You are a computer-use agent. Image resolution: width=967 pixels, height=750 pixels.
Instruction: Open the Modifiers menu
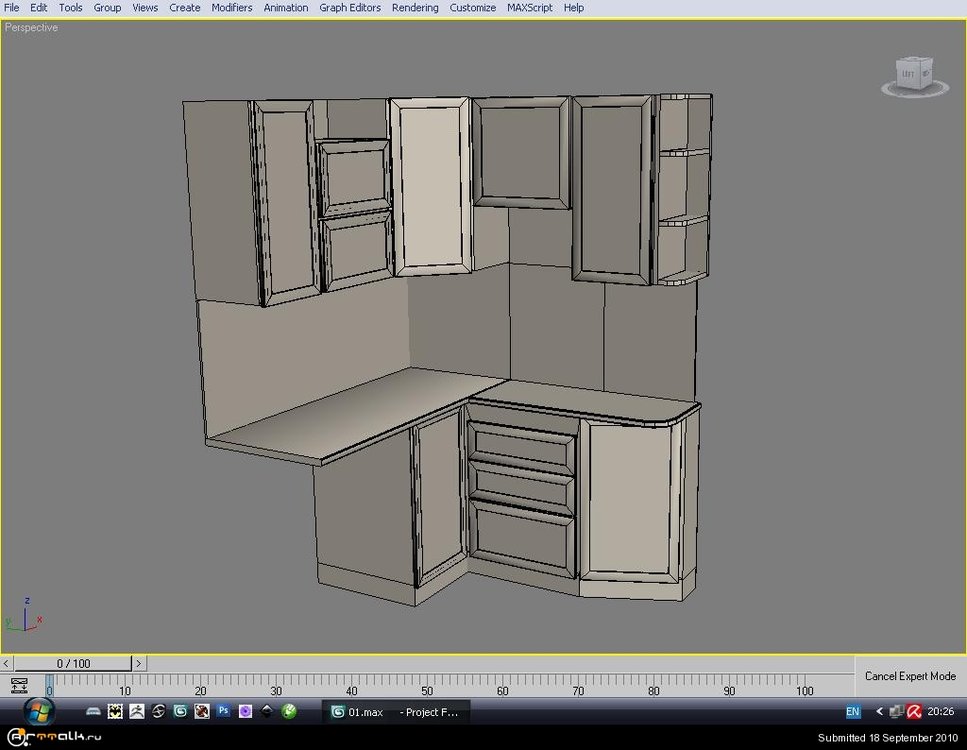click(x=232, y=8)
